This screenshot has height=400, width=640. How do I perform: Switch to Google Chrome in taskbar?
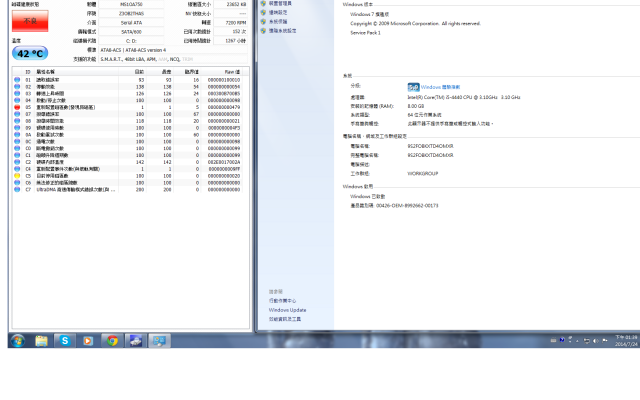112,340
